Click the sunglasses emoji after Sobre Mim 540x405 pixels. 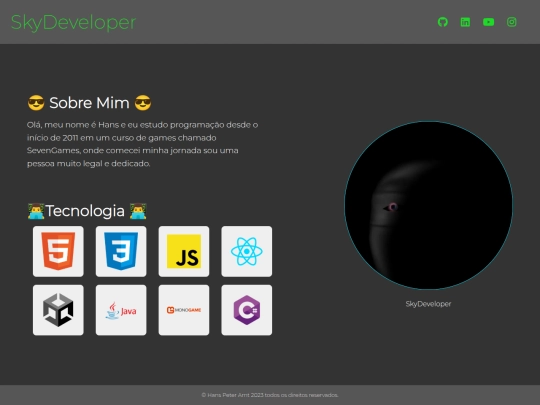(143, 103)
